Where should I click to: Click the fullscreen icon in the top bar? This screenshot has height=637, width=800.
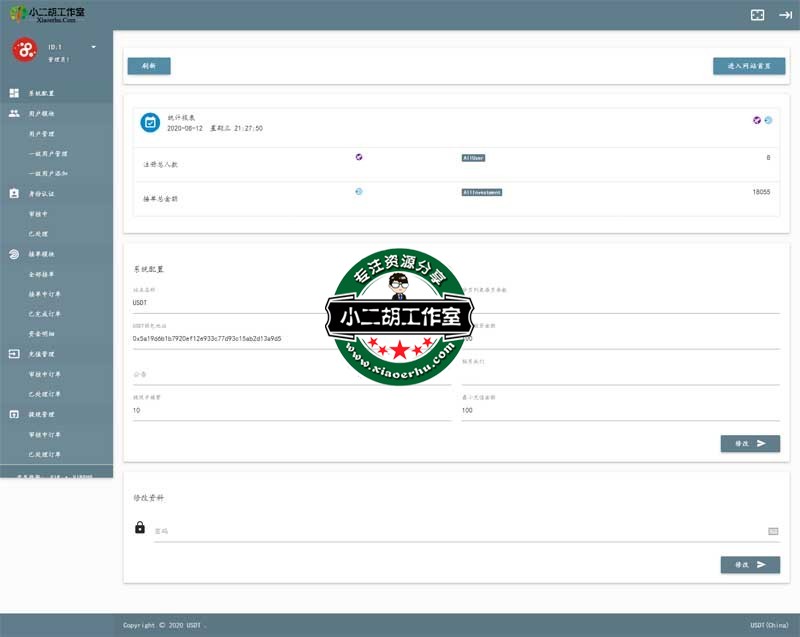point(757,15)
